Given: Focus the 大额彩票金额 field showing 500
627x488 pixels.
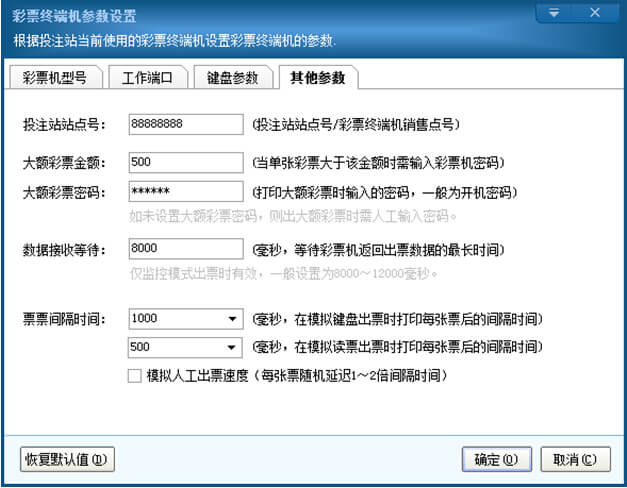Looking at the screenshot, I should [x=186, y=163].
